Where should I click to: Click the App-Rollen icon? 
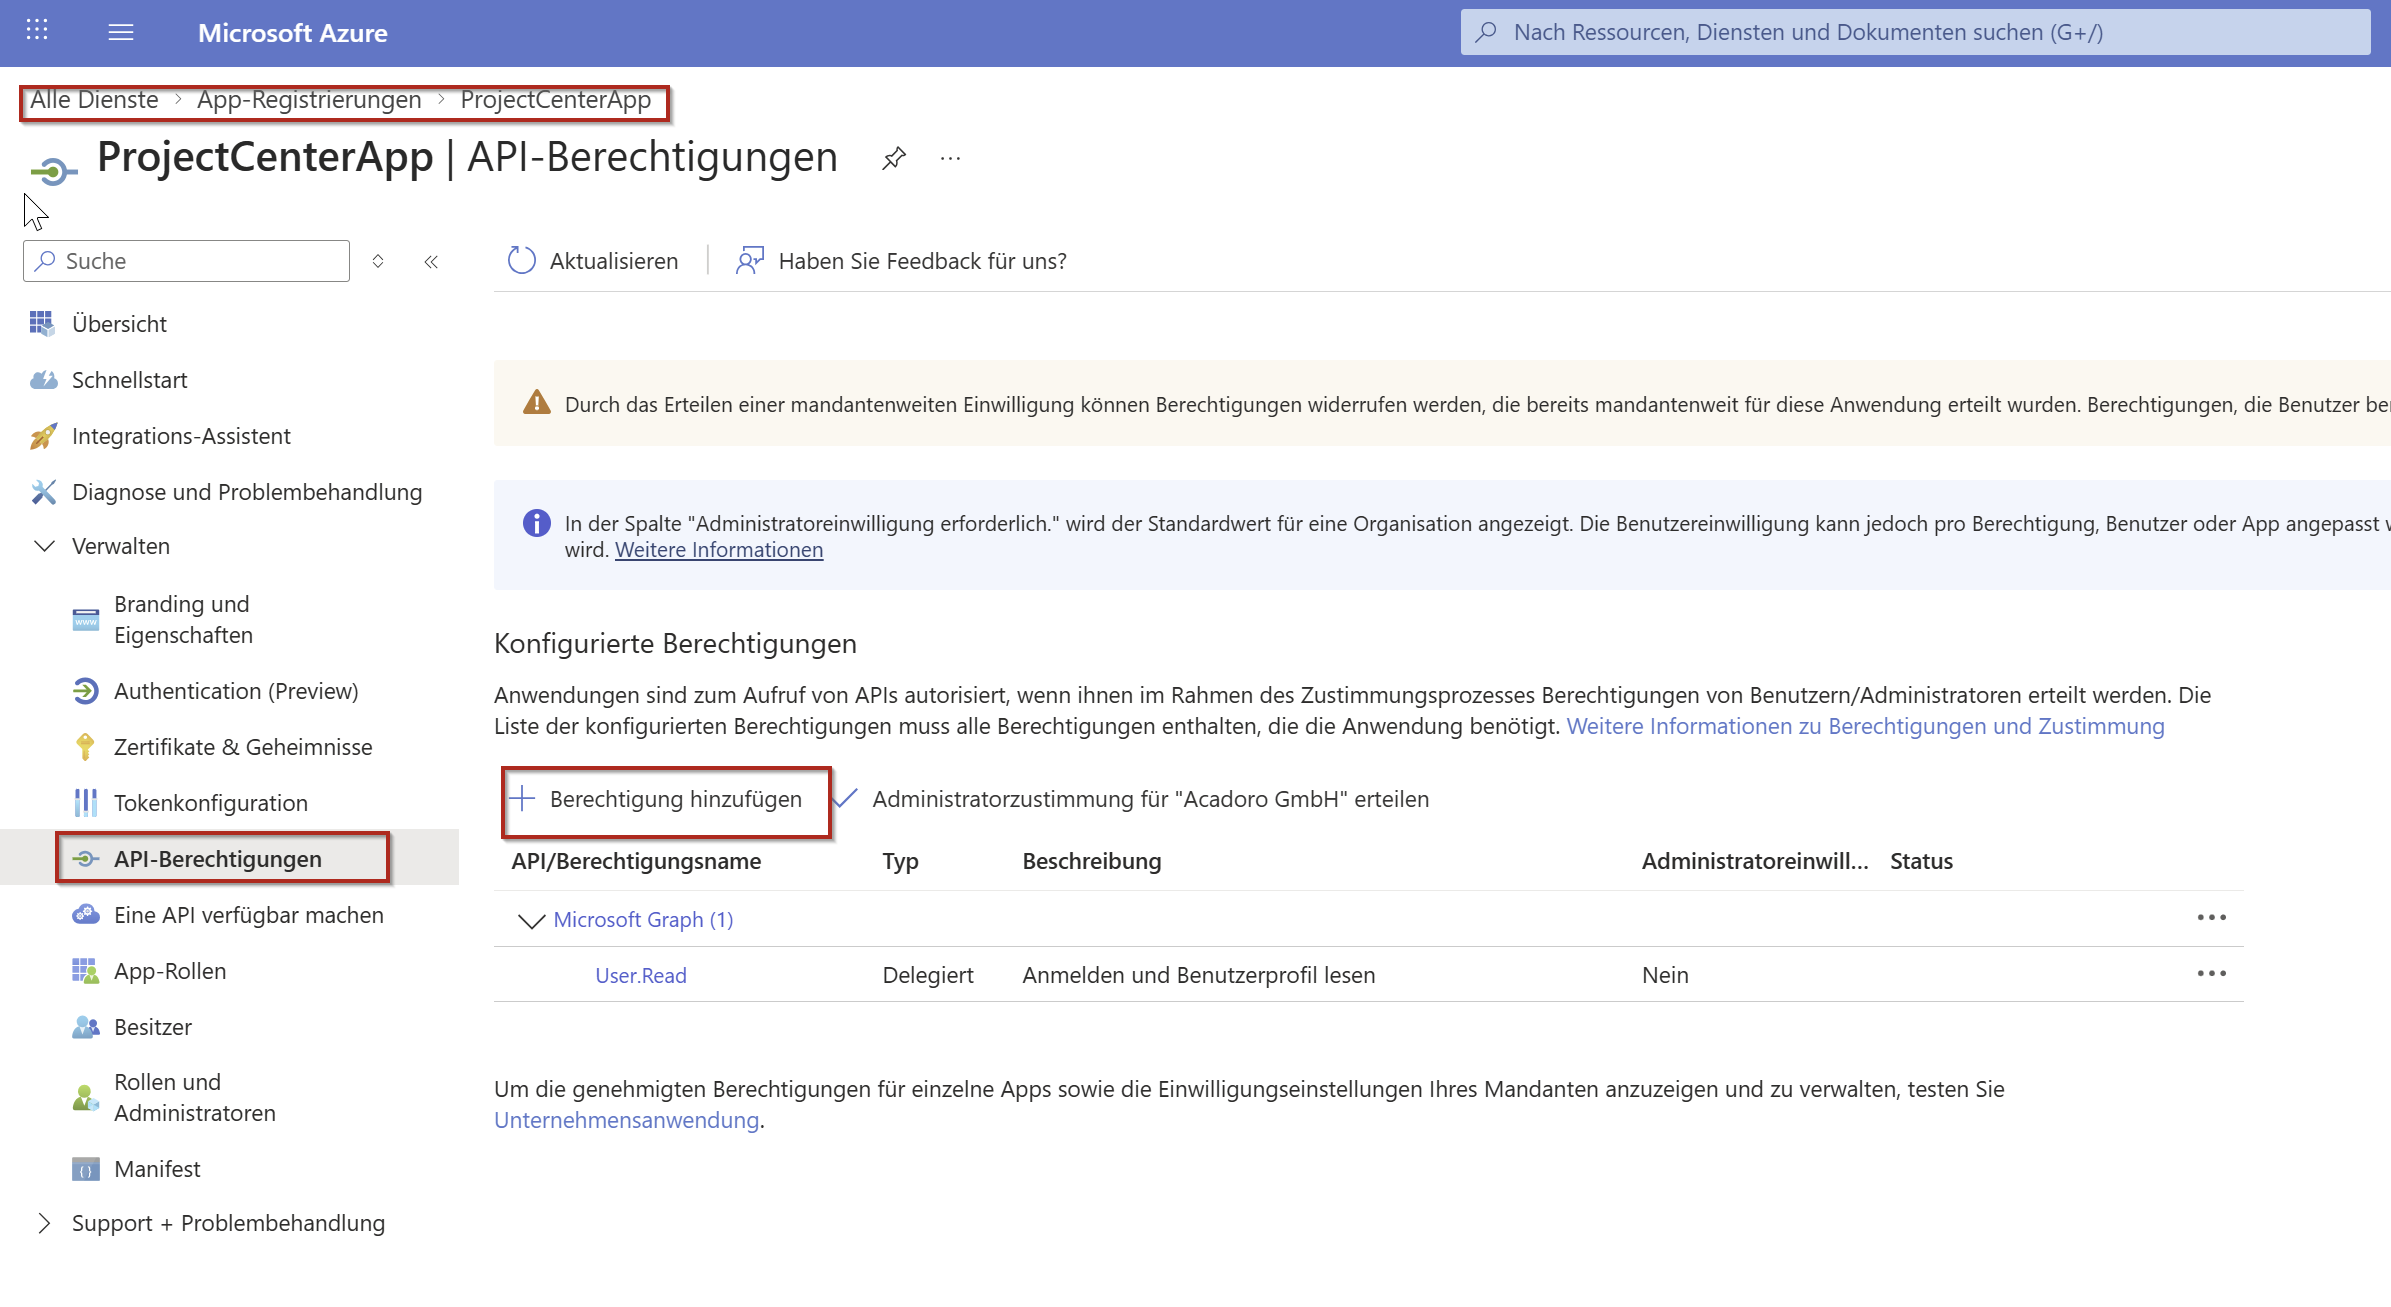86,971
